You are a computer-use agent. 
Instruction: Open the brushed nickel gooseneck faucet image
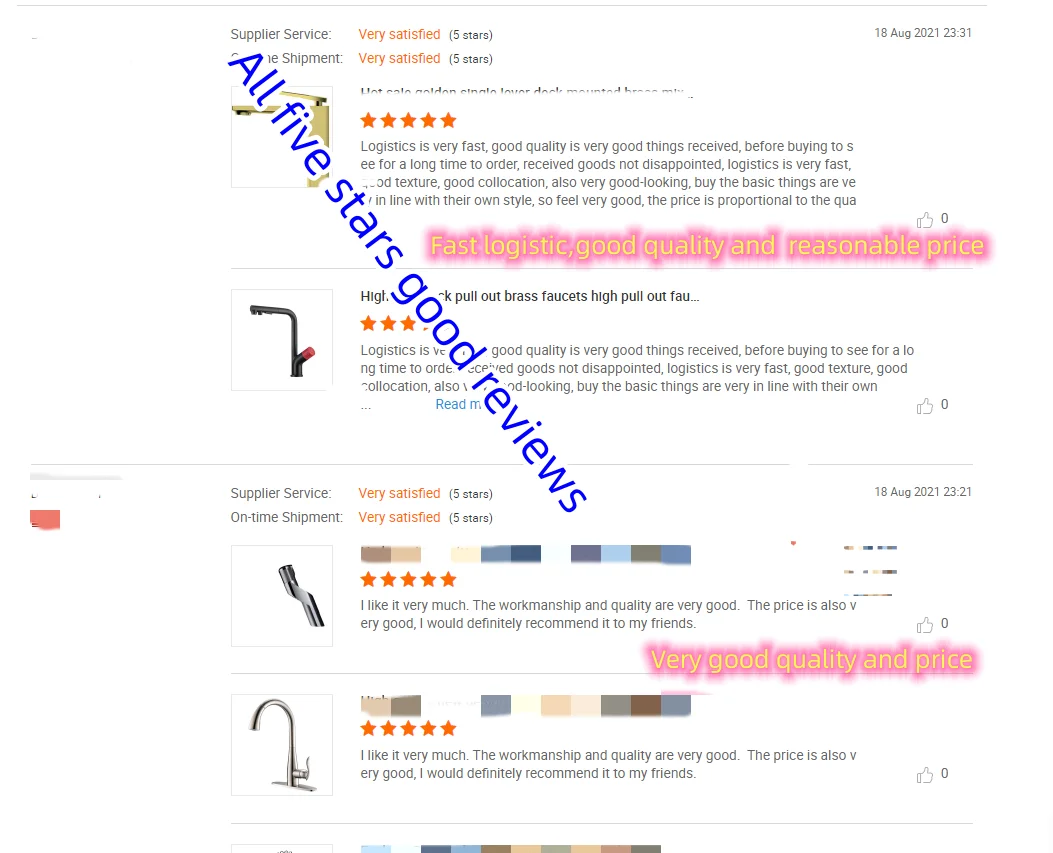[281, 745]
